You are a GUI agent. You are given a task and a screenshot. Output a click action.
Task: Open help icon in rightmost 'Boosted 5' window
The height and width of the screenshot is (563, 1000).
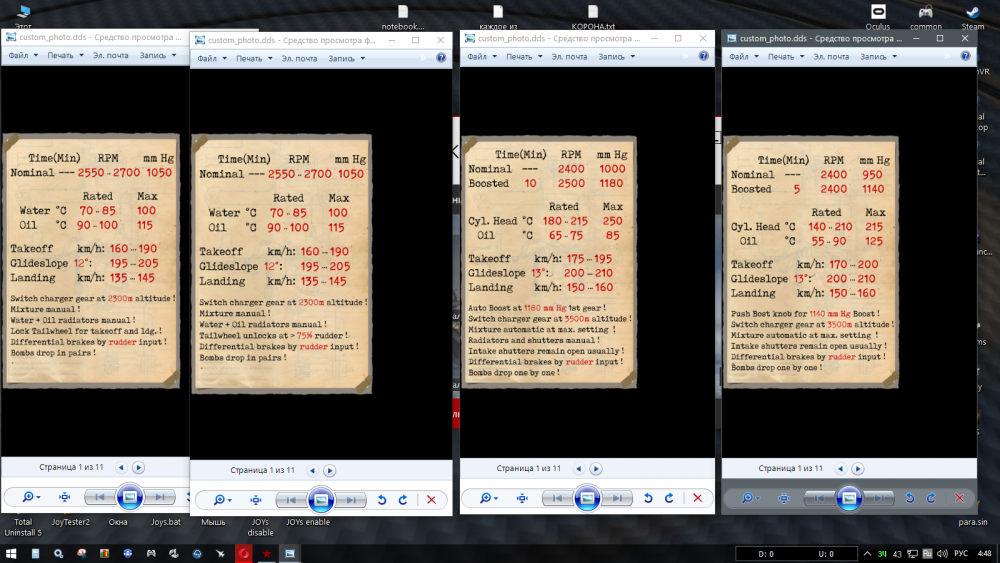click(x=966, y=56)
